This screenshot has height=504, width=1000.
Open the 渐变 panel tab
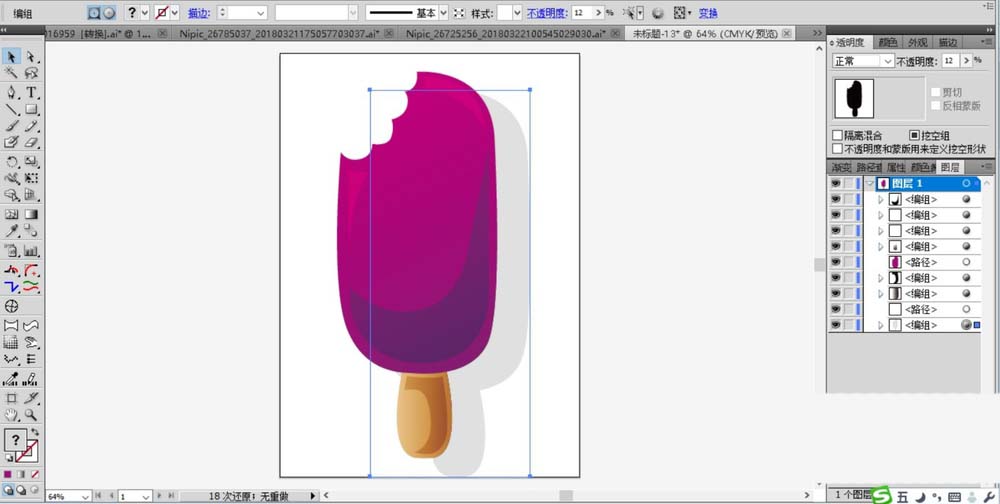tap(841, 167)
